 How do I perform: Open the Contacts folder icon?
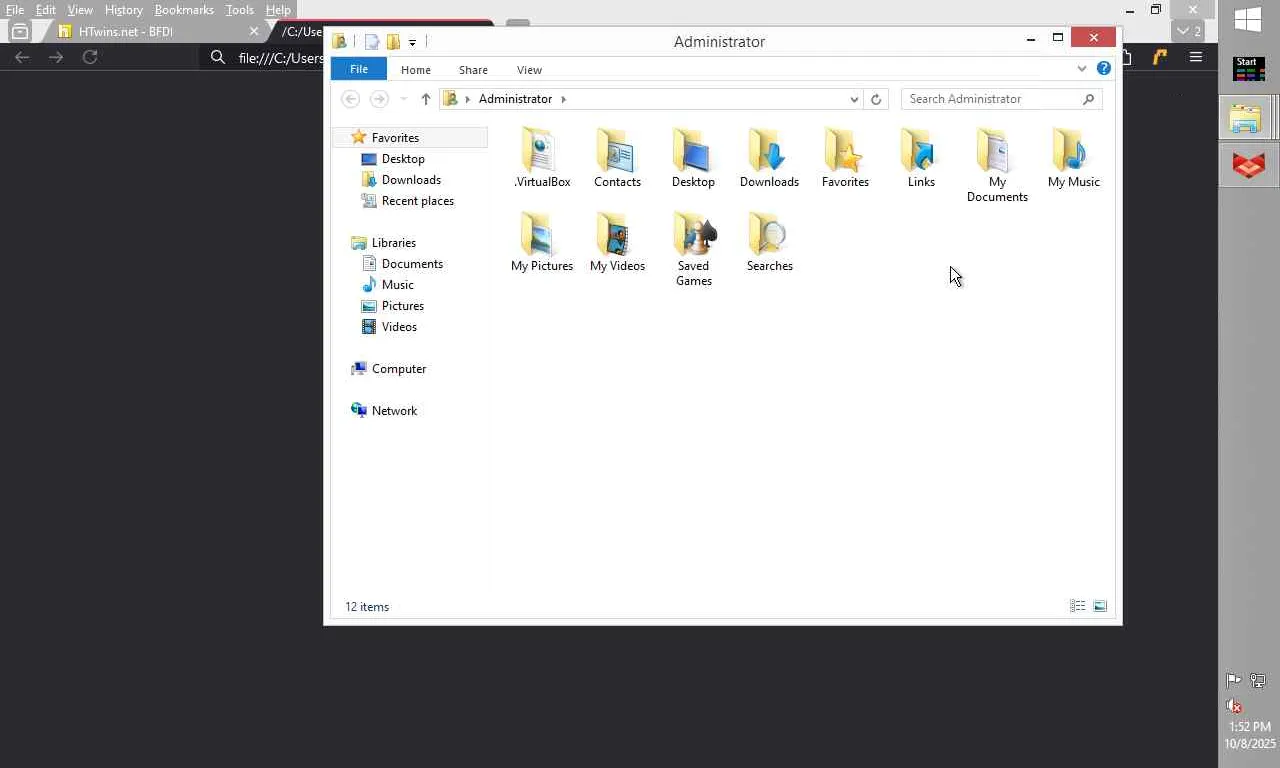[617, 158]
